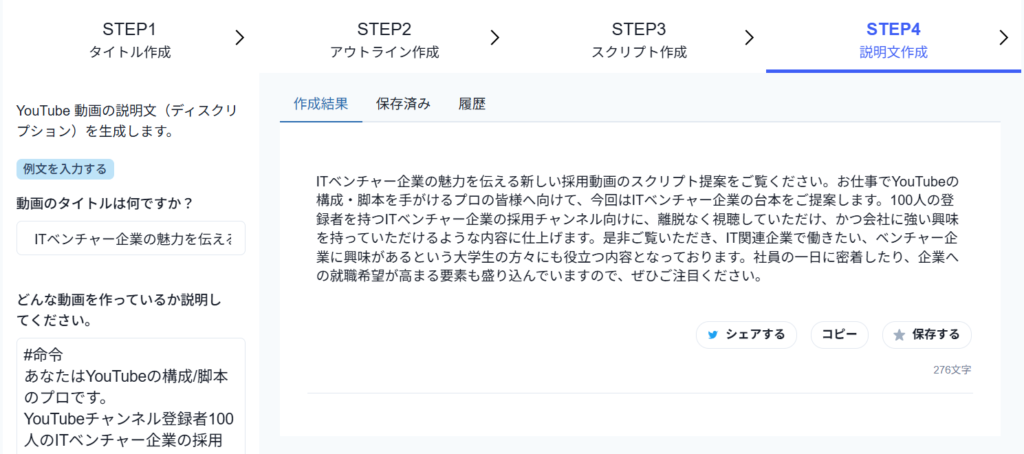This screenshot has width=1024, height=454.
Task: Open STEP2 アウトライン作成
Action: 384,39
